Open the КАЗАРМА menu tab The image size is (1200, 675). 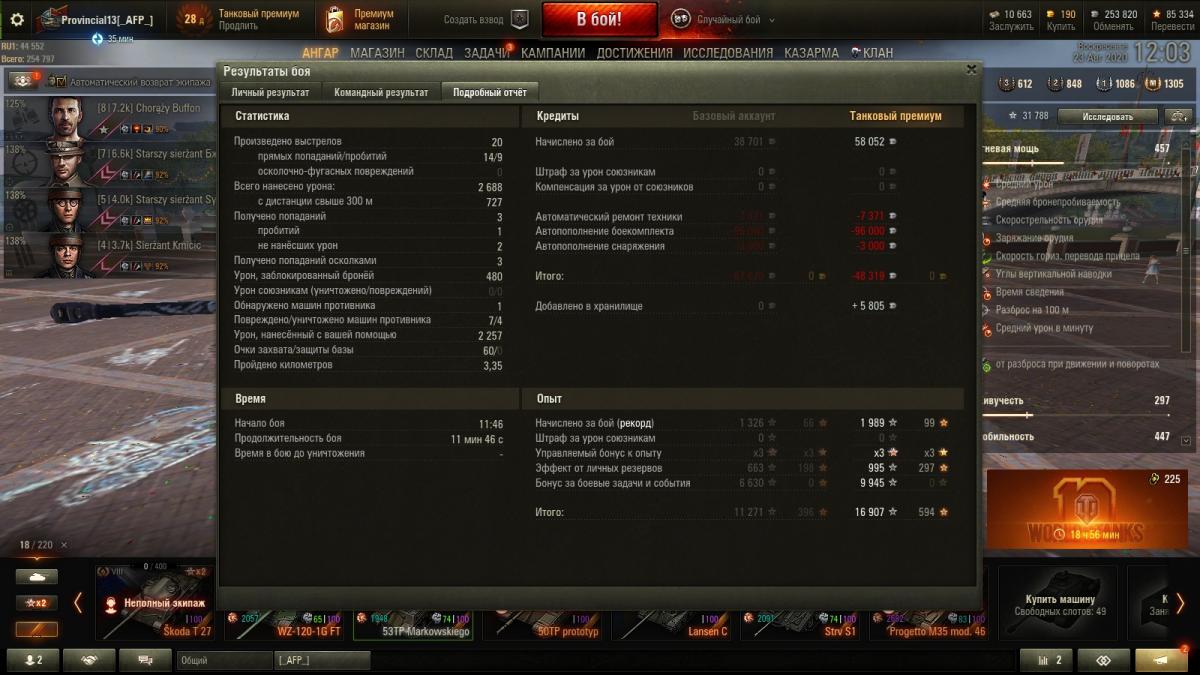click(811, 53)
